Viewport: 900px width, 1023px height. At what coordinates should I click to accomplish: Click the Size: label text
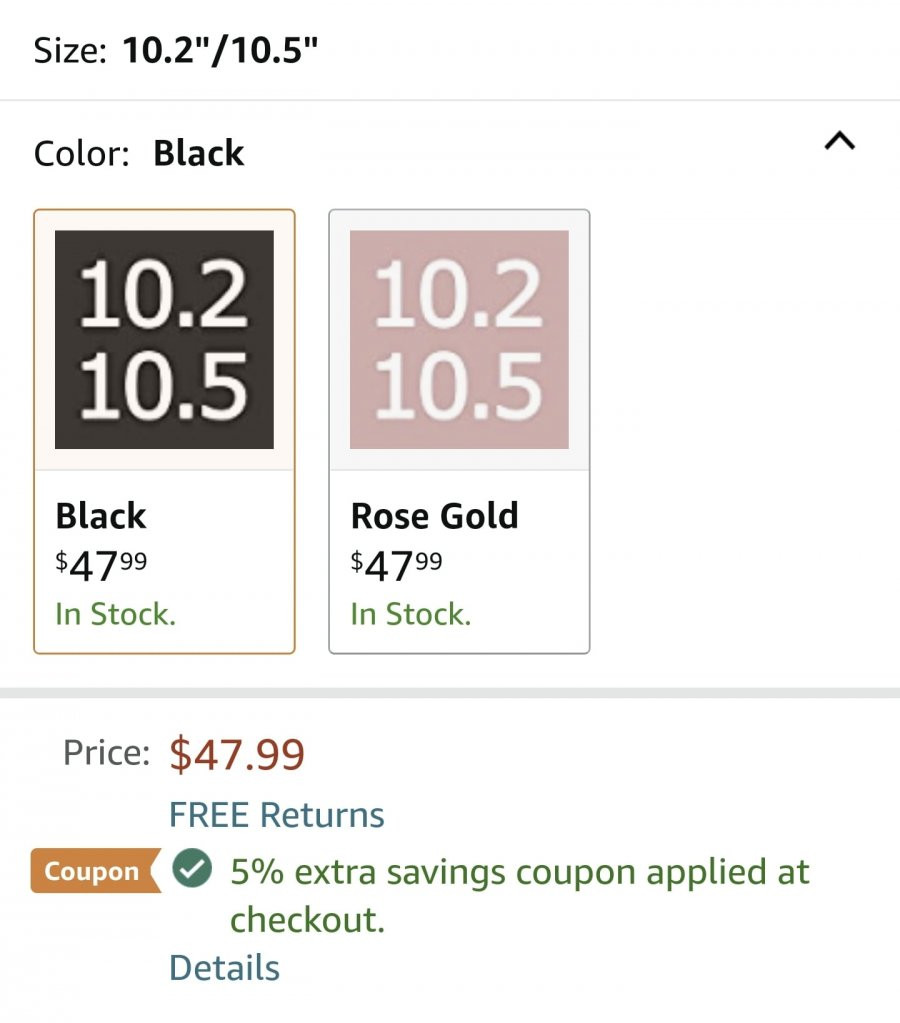[70, 50]
